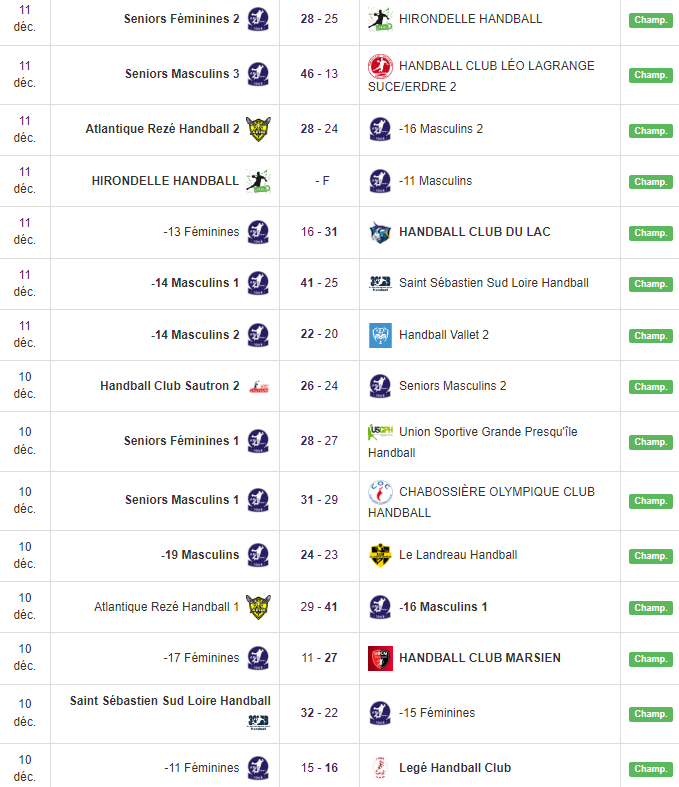Screen dimensions: 679x787
Task: Click Champ. badge on the Handball Club du Lac row
Action: pyautogui.click(x=650, y=233)
